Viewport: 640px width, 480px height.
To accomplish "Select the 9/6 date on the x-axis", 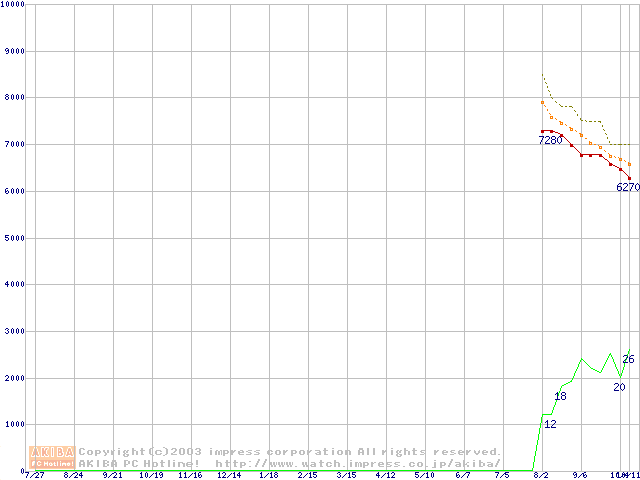I will (581, 475).
